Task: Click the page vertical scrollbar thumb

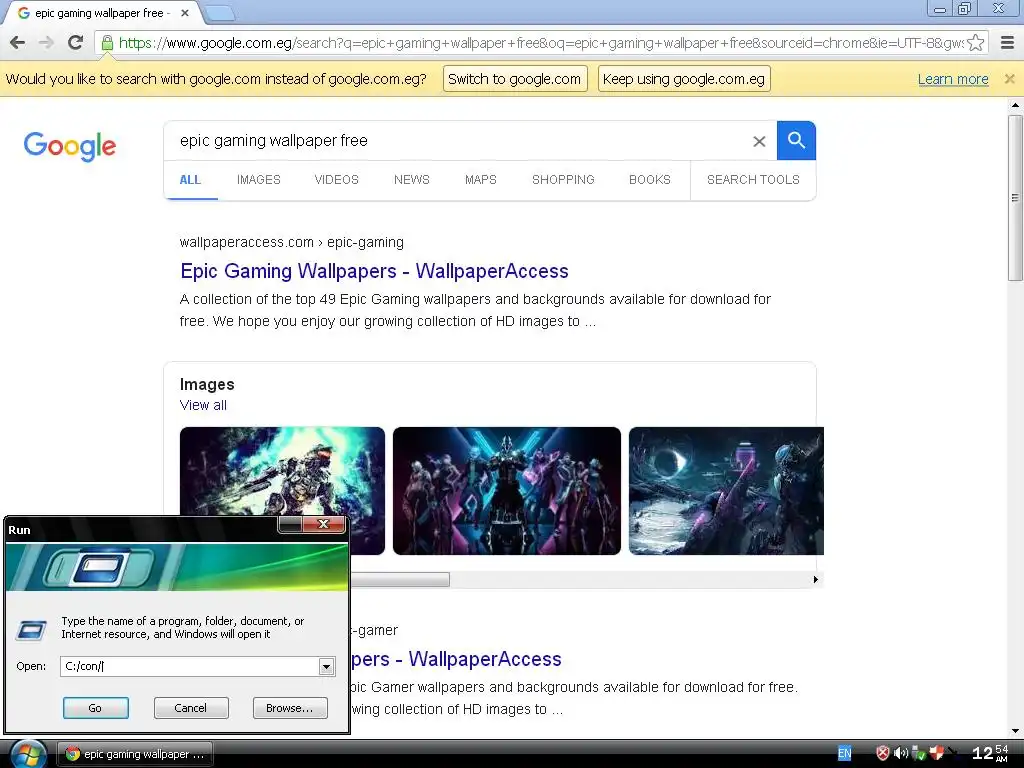Action: pyautogui.click(x=1015, y=198)
